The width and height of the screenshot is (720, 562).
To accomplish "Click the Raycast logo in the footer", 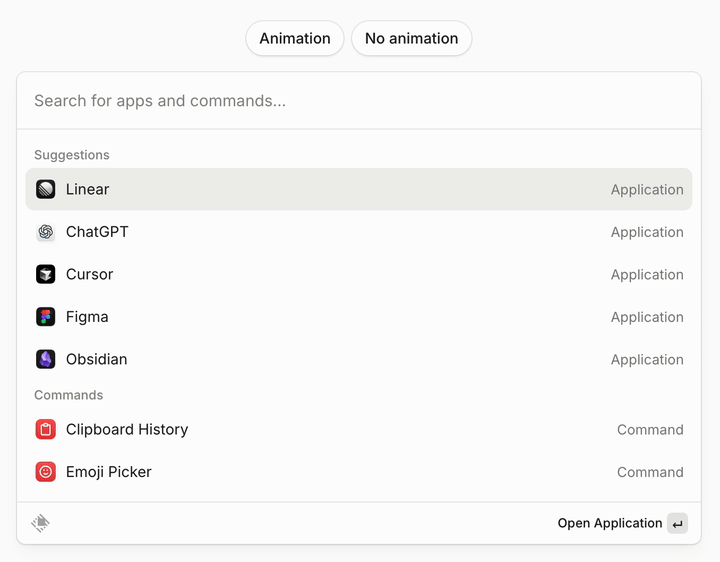I will 41,523.
